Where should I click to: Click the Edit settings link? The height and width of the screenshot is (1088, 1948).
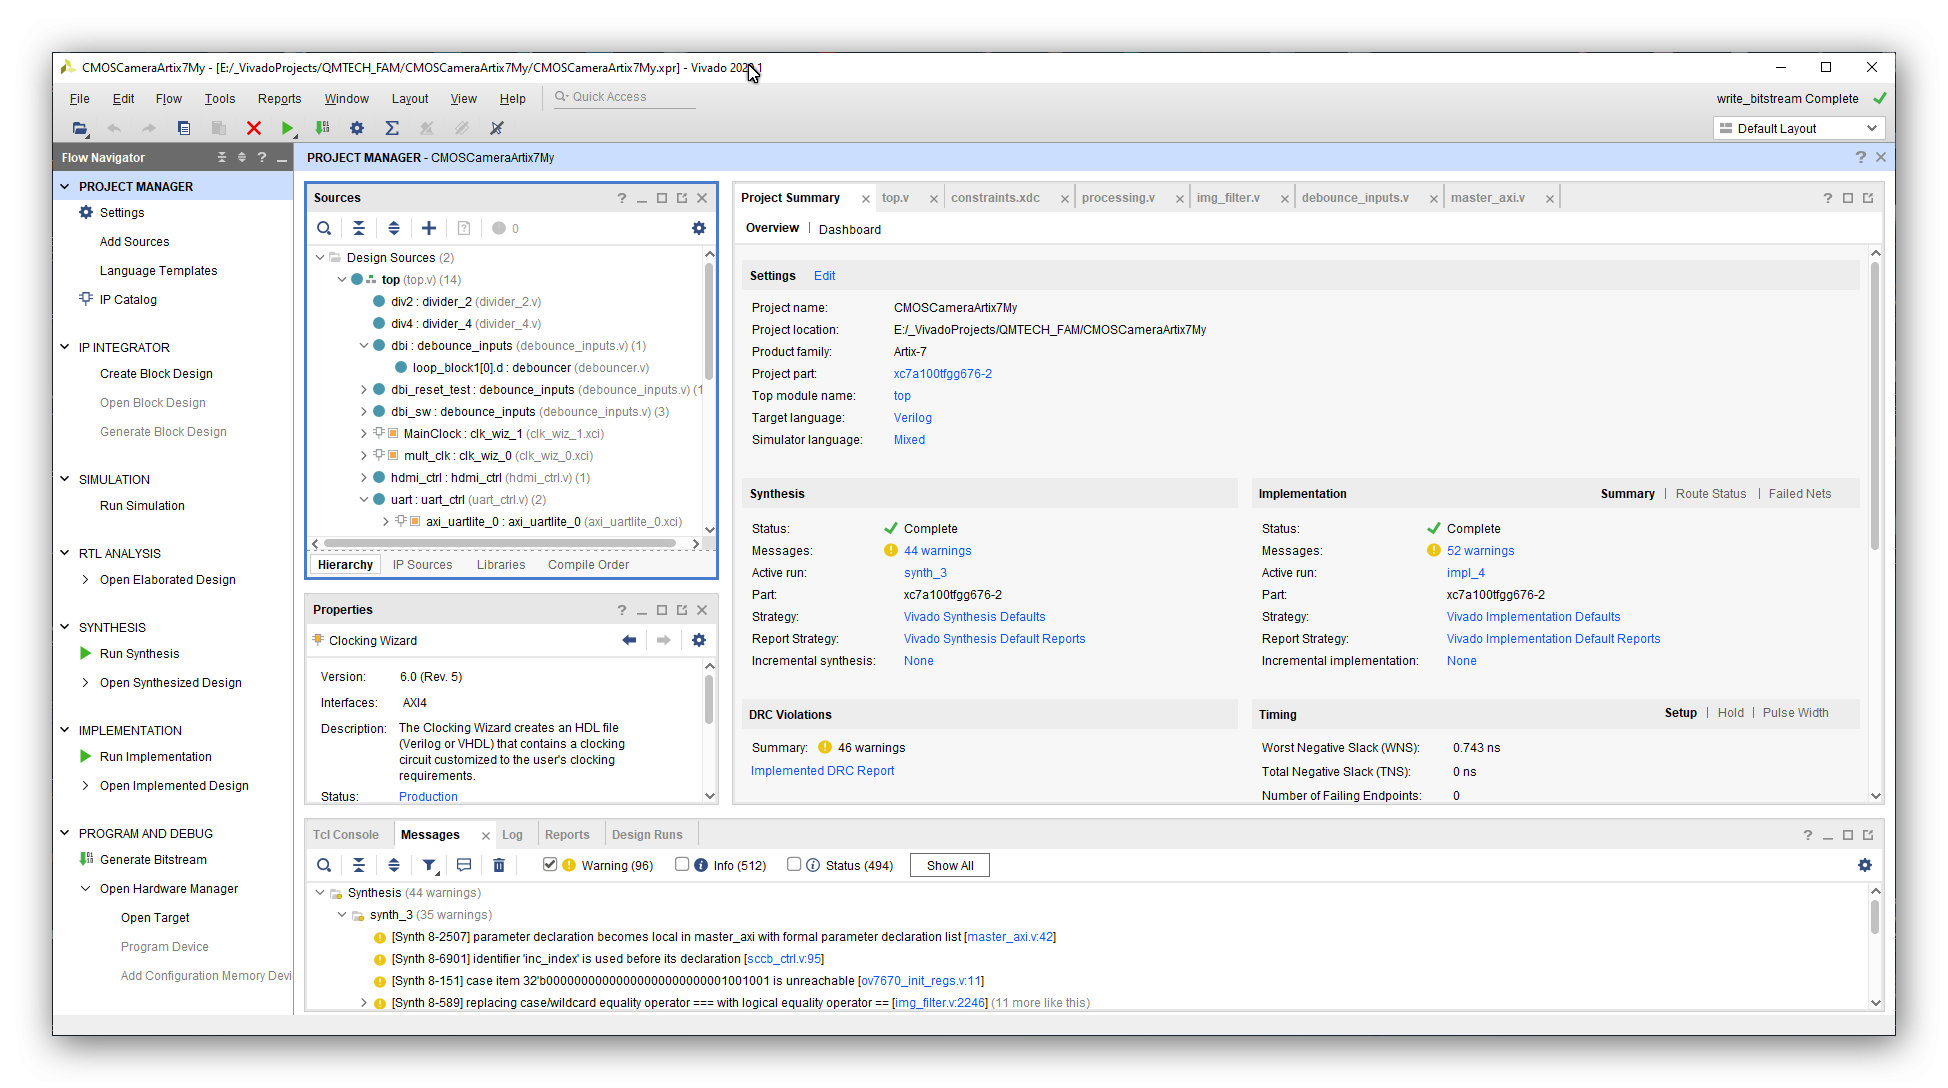point(824,276)
